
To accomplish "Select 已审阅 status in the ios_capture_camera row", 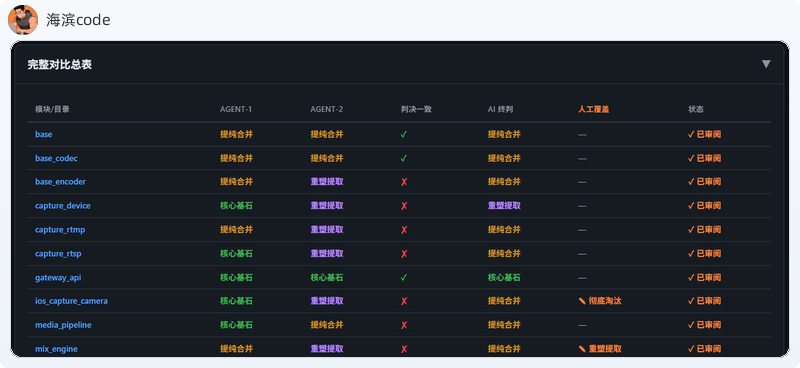I will (x=704, y=301).
